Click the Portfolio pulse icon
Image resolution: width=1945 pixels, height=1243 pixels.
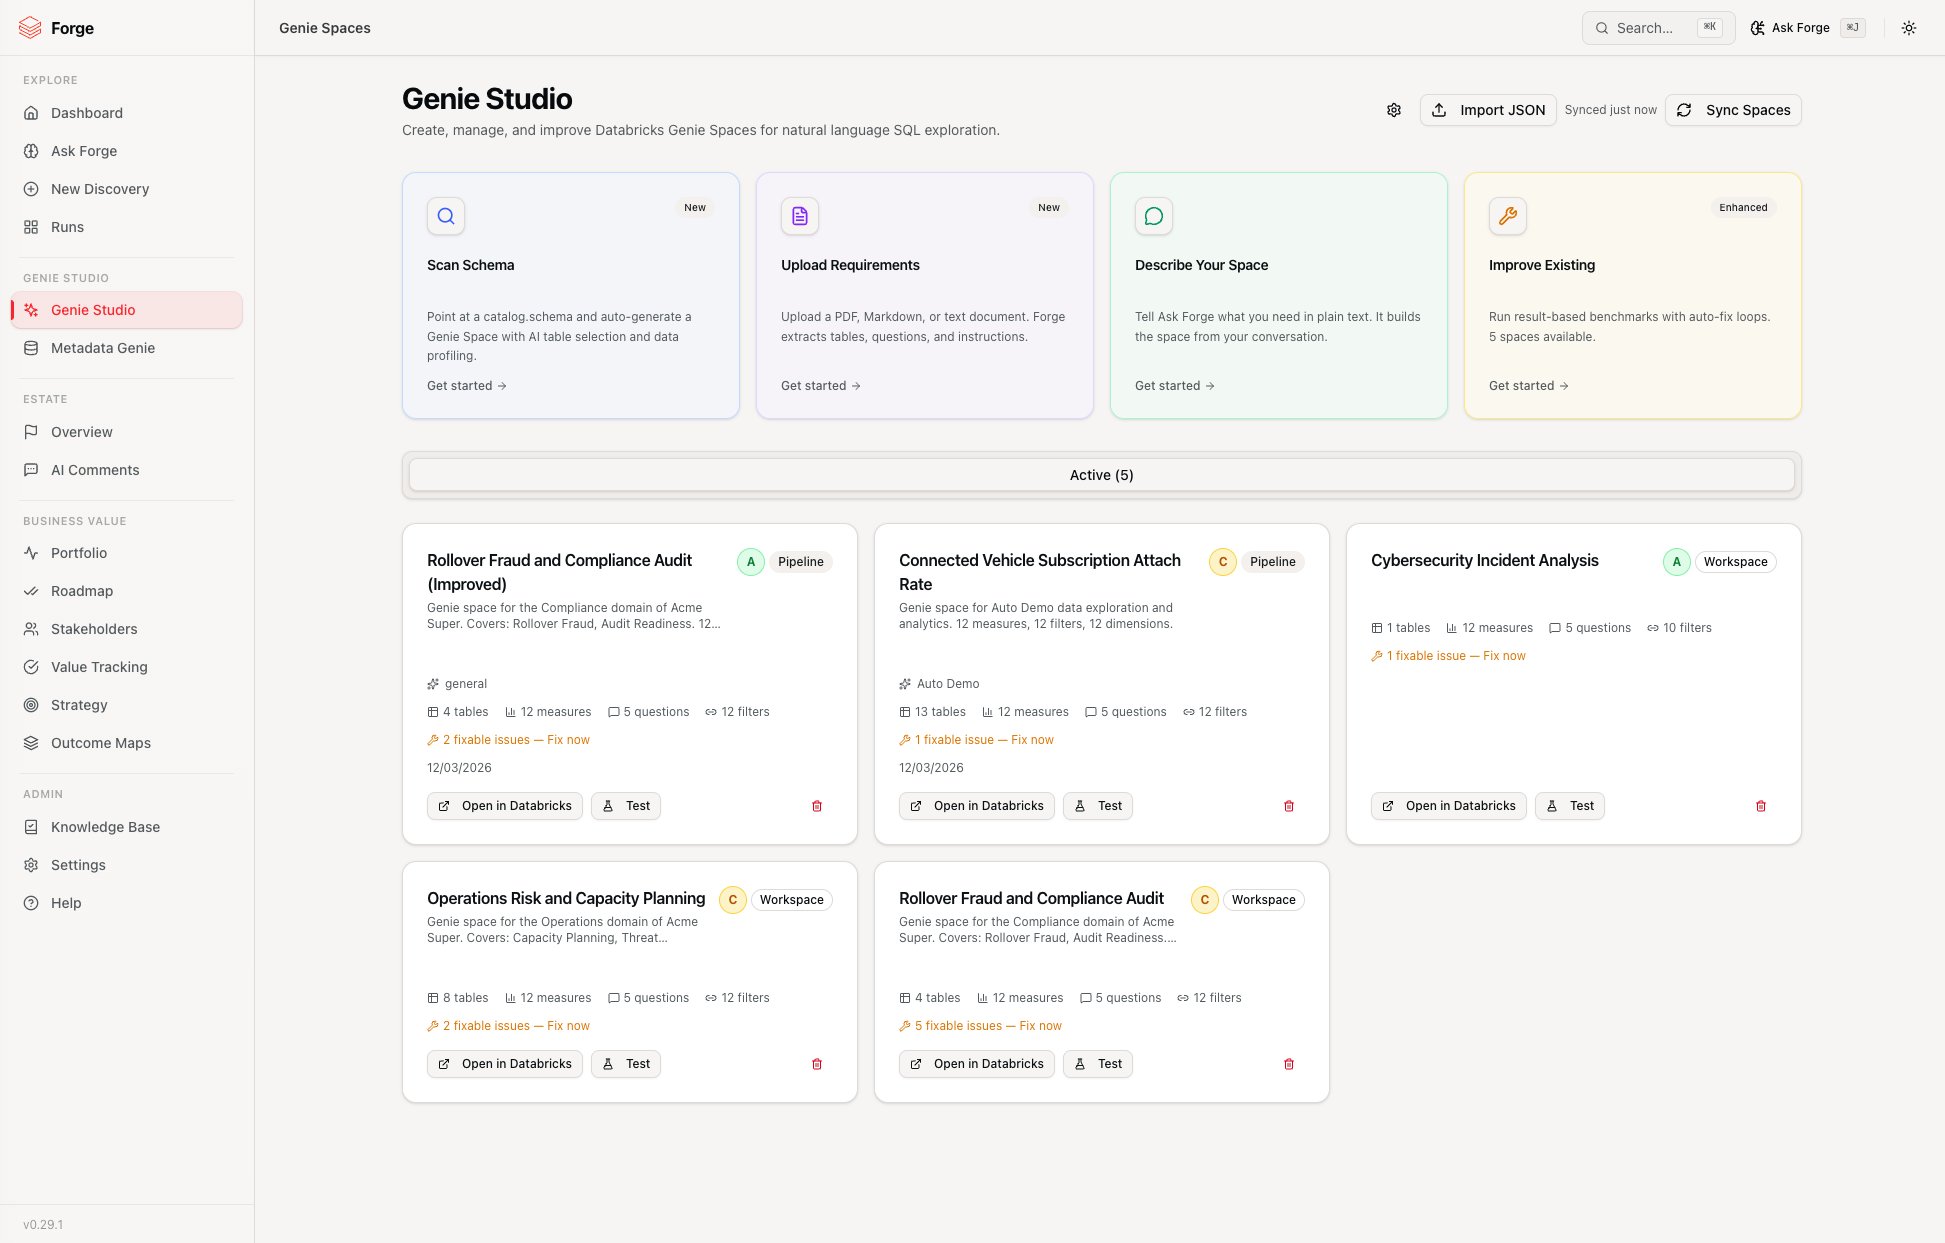(x=31, y=553)
